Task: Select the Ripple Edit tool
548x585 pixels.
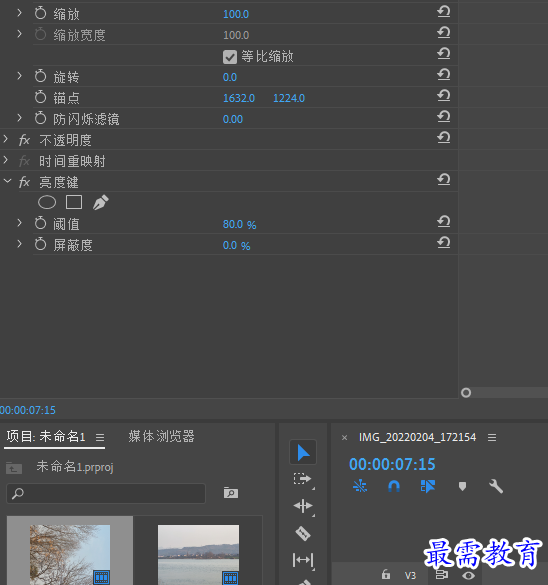Action: click(x=303, y=506)
